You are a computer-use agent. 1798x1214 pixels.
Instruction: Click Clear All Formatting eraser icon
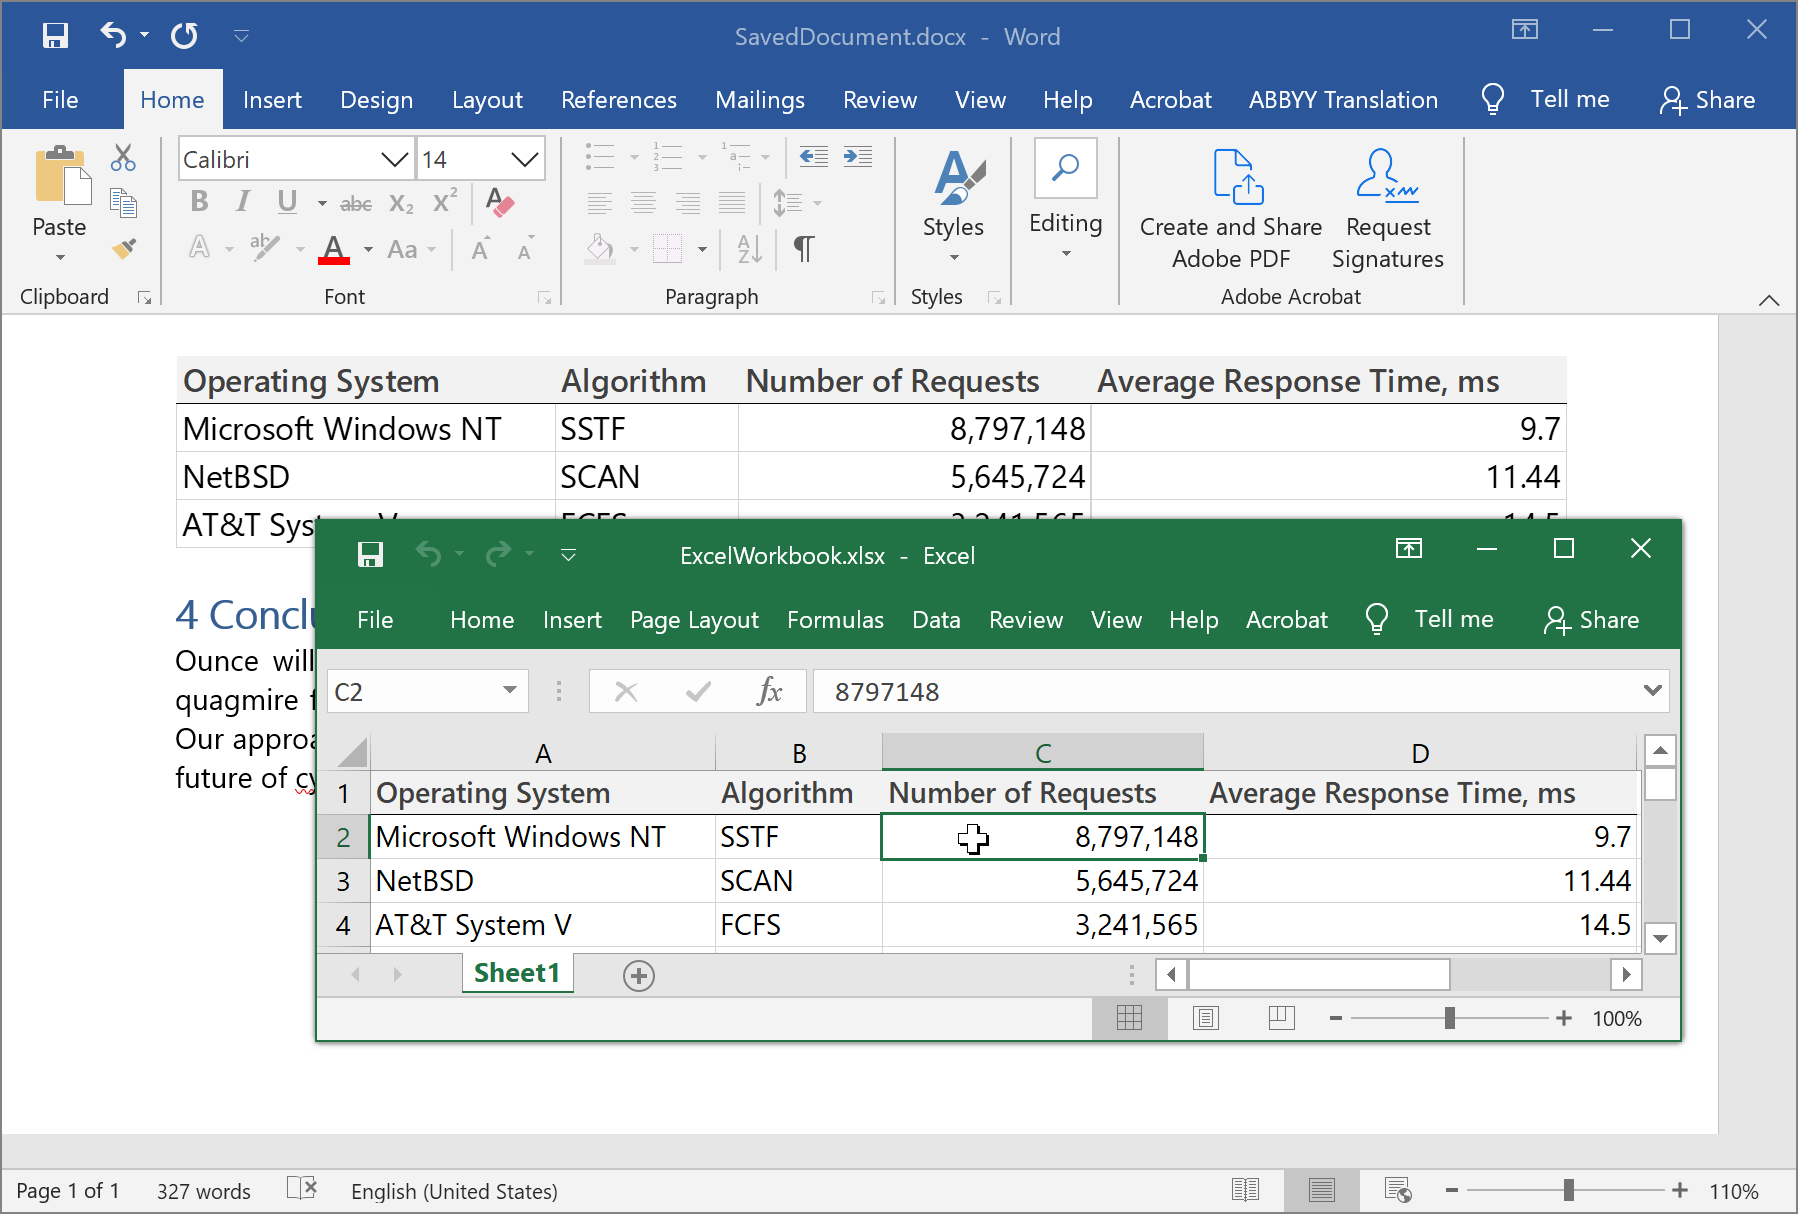(x=499, y=203)
